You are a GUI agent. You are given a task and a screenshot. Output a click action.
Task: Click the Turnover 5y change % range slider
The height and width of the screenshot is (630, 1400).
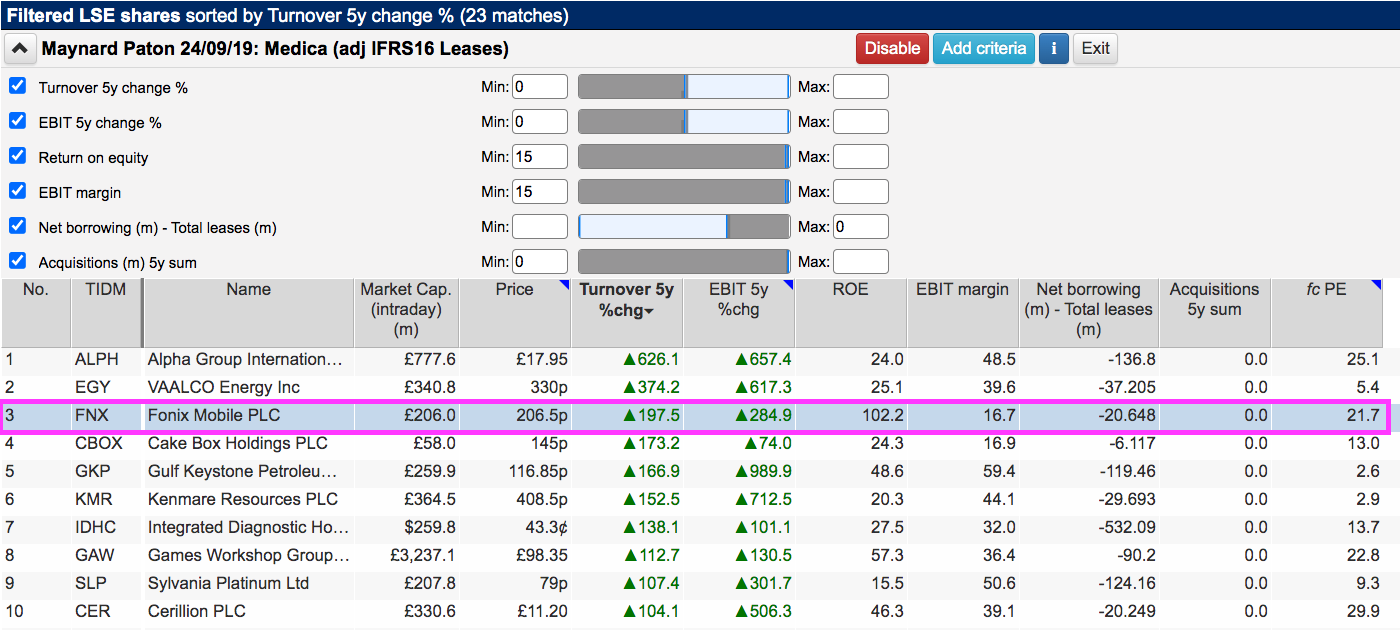(684, 87)
